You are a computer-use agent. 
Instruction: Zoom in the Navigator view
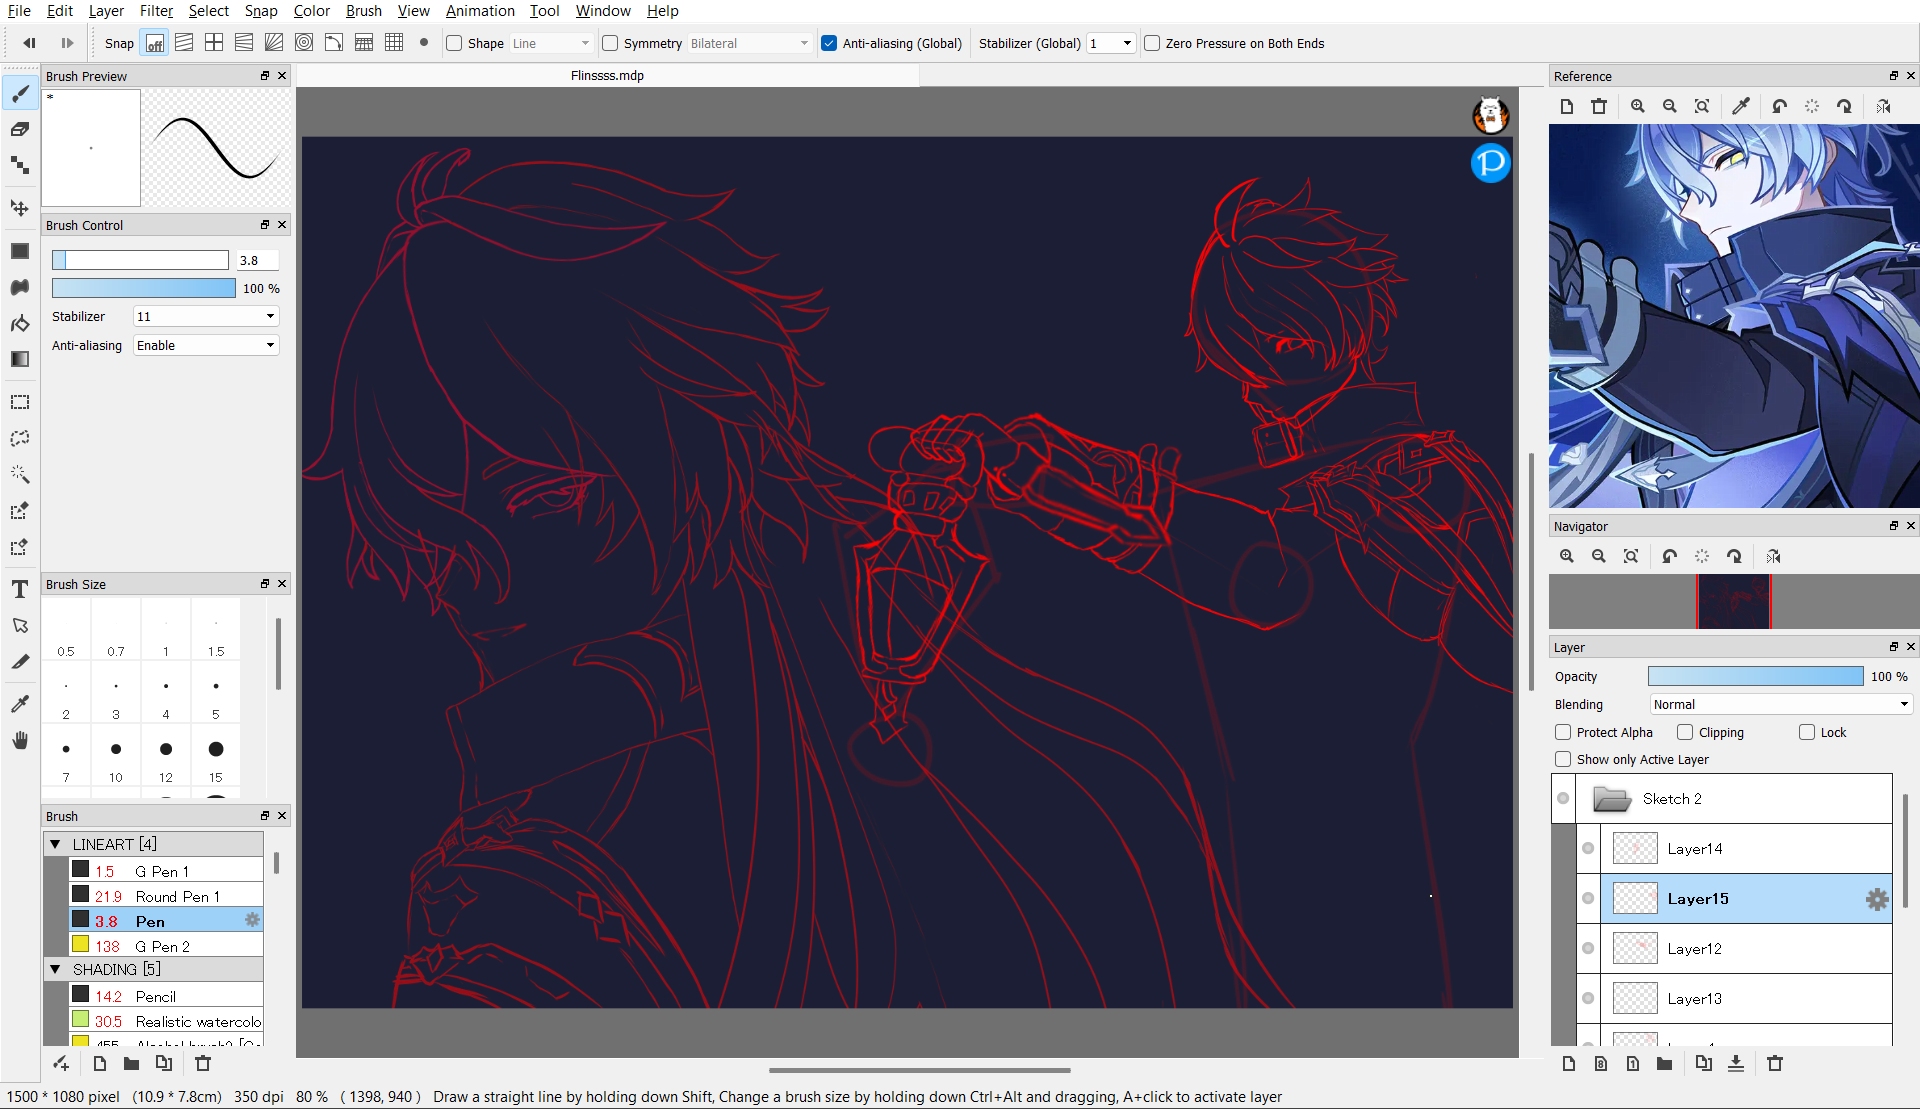(x=1567, y=556)
